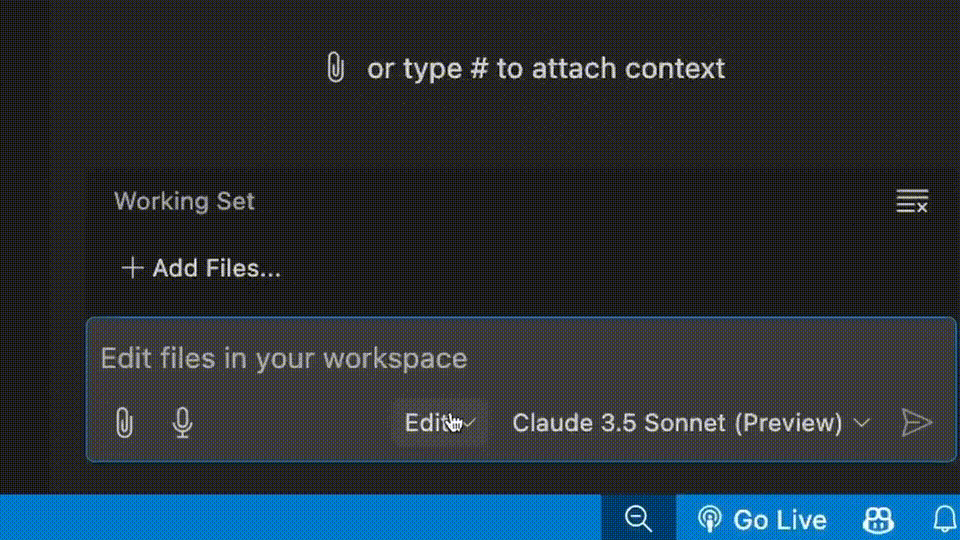Open notifications bell in status bar
This screenshot has width=960, height=540.
(x=944, y=519)
